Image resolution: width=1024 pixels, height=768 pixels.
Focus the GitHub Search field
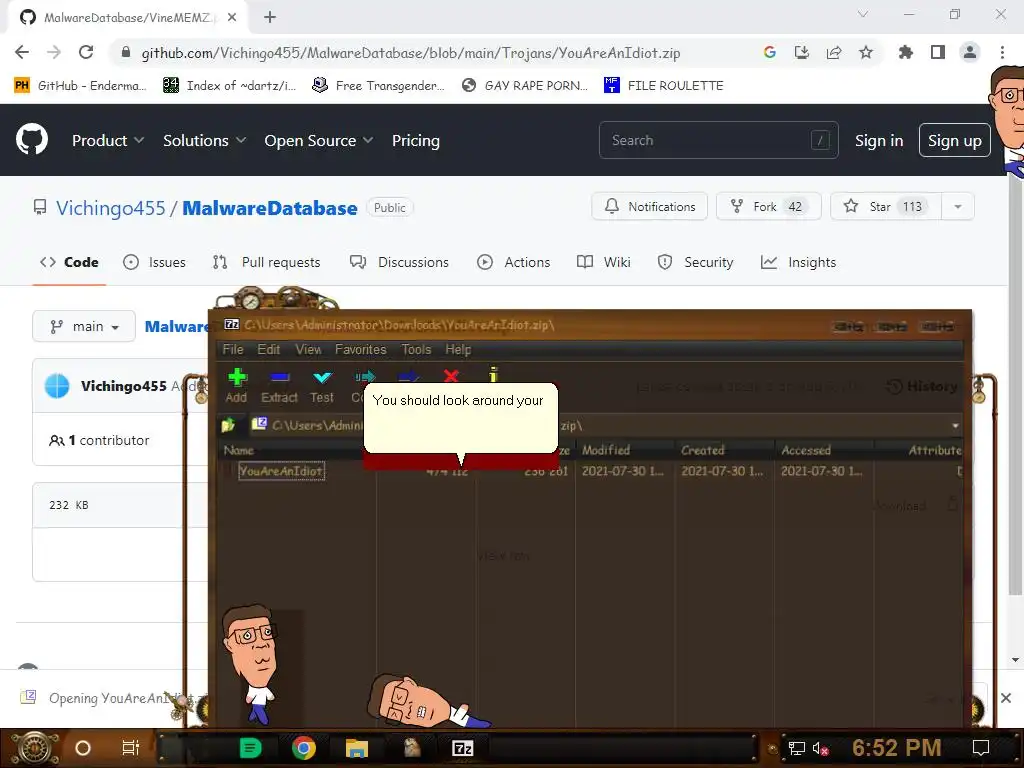(x=718, y=140)
